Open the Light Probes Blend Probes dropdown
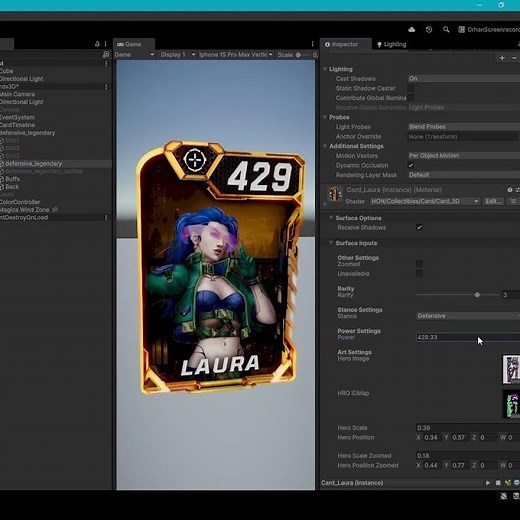The width and height of the screenshot is (520, 520). (x=464, y=127)
